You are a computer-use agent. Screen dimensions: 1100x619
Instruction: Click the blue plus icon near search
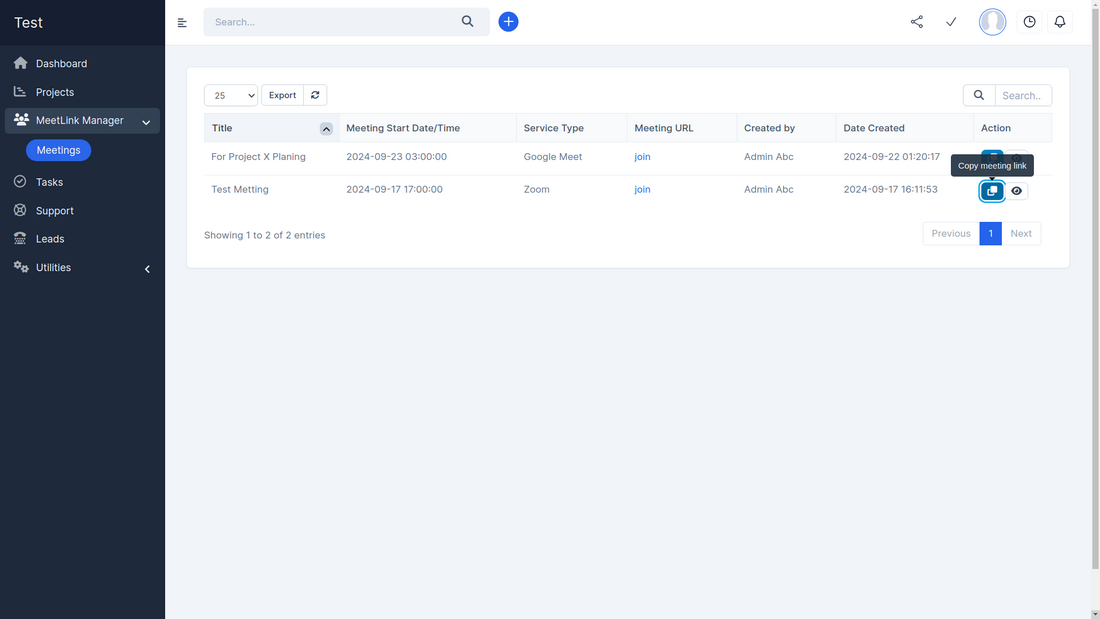coord(508,21)
